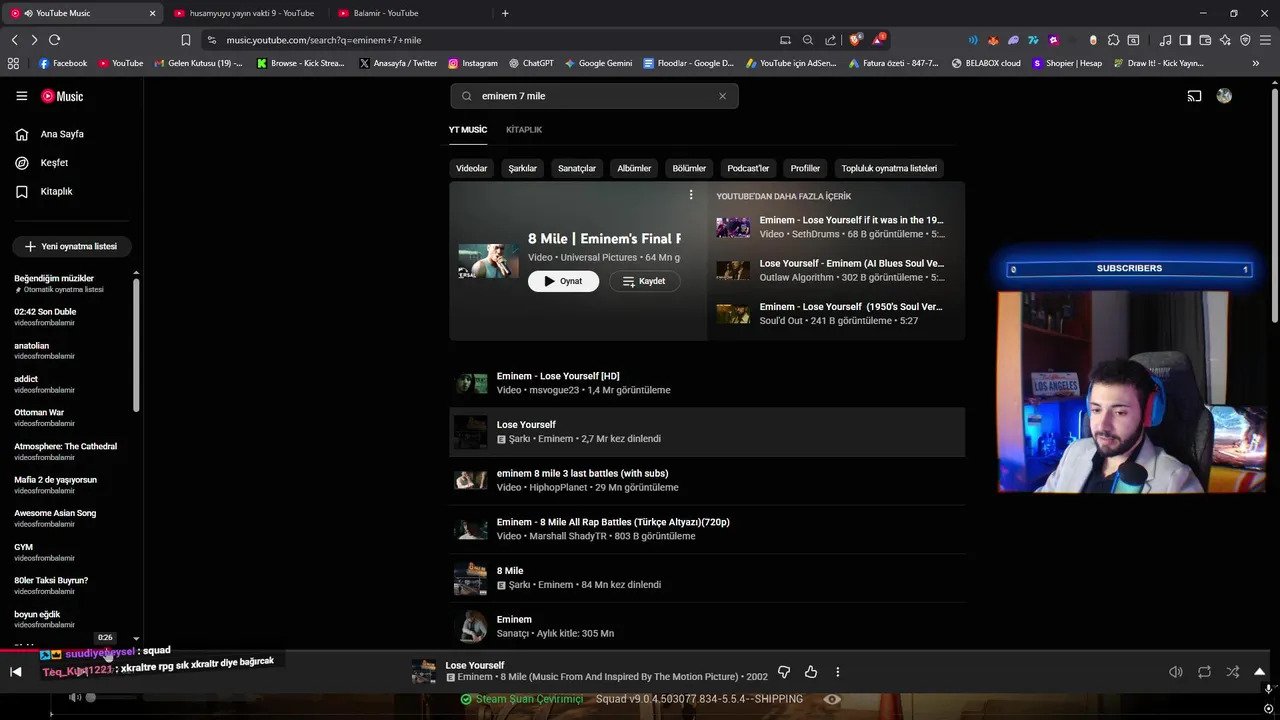
Task: Reload the page in browser
Action: click(55, 40)
